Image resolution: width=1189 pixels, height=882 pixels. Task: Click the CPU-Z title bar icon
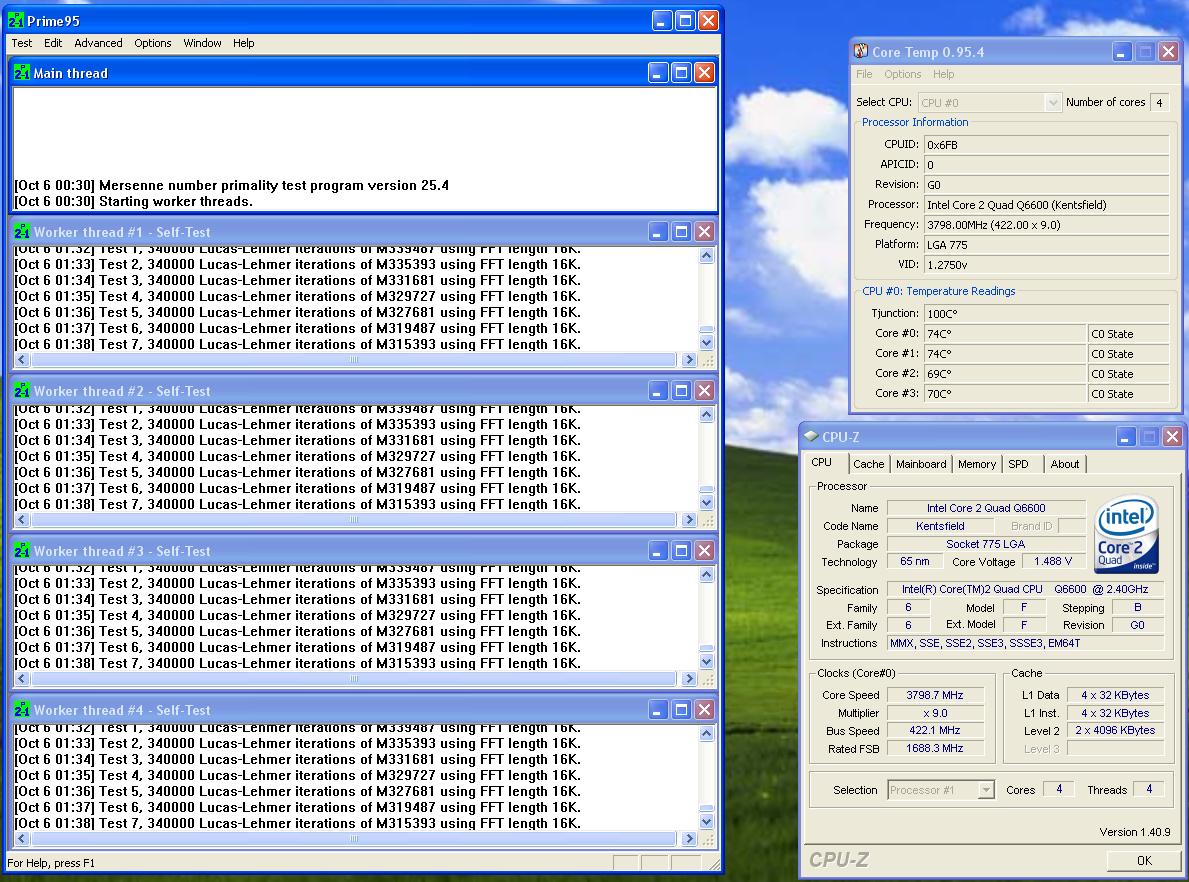coord(811,436)
